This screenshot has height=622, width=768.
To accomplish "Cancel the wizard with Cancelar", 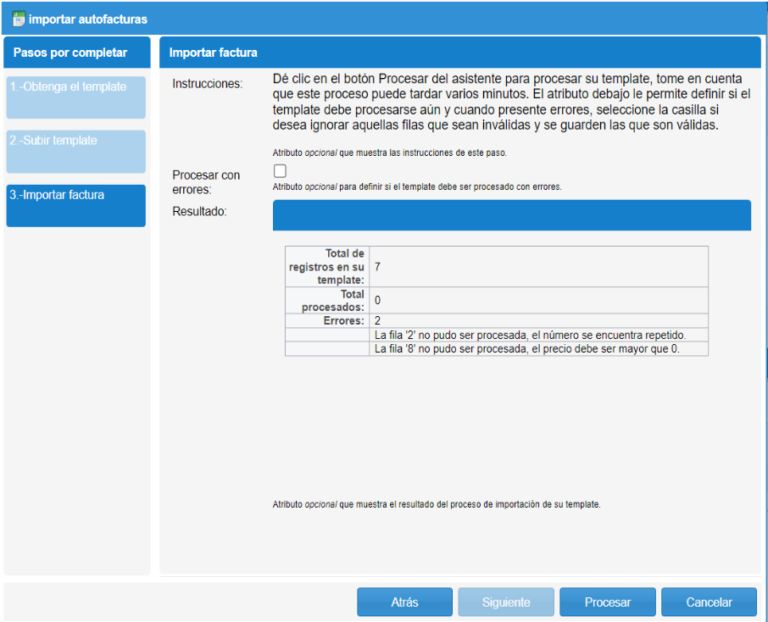I will pyautogui.click(x=709, y=602).
